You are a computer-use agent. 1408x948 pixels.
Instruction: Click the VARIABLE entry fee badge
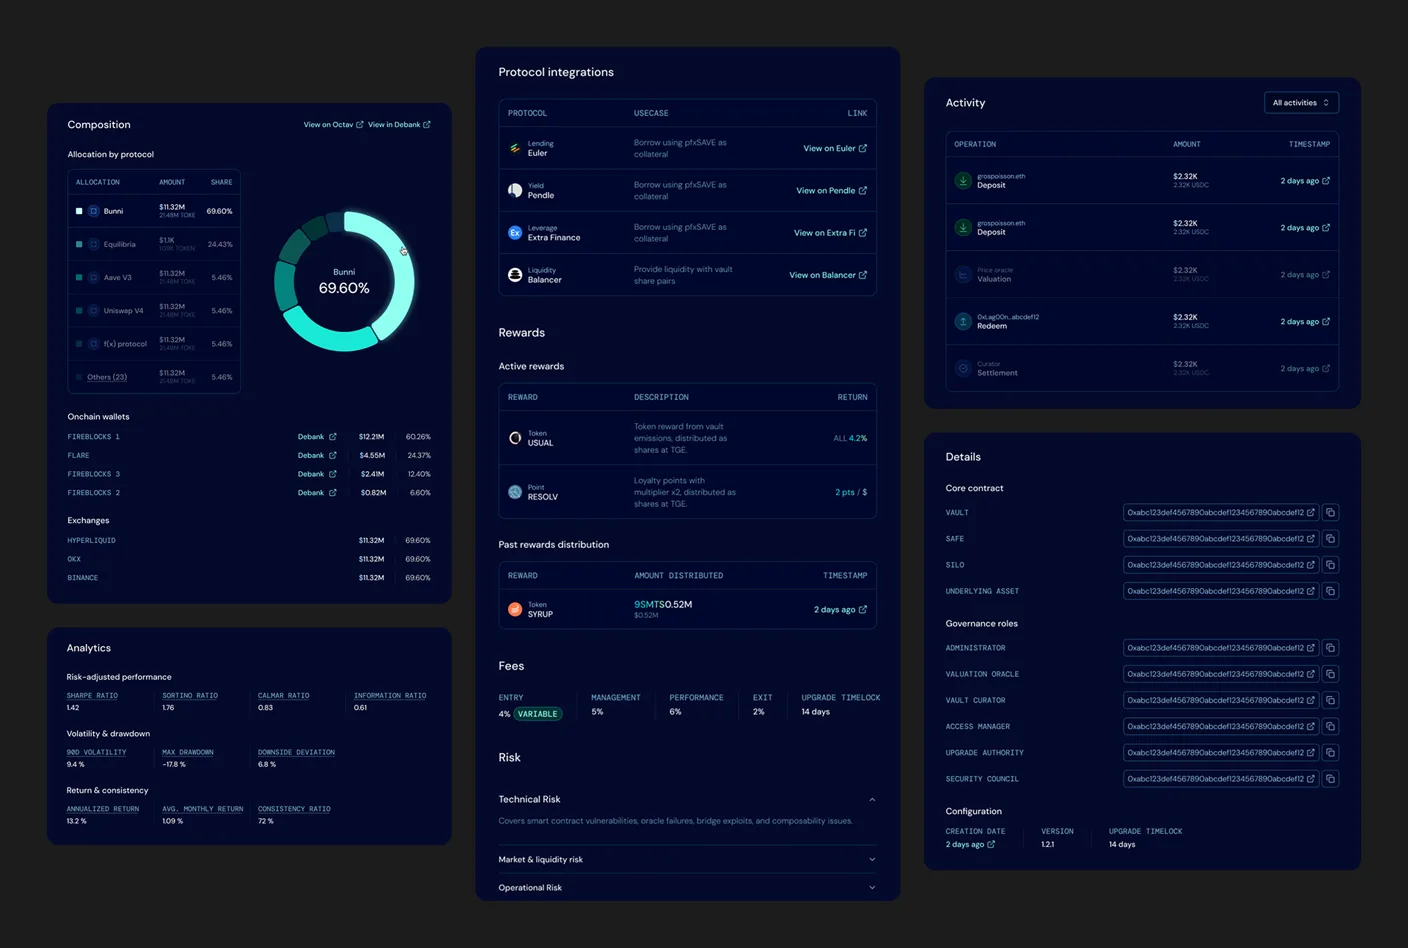point(538,714)
